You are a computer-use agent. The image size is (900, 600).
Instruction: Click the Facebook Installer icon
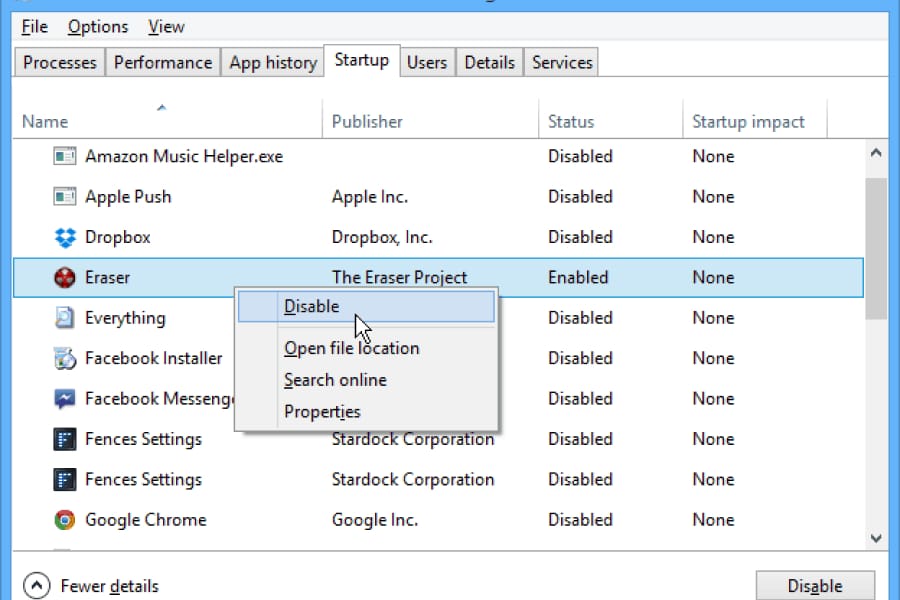click(x=65, y=358)
